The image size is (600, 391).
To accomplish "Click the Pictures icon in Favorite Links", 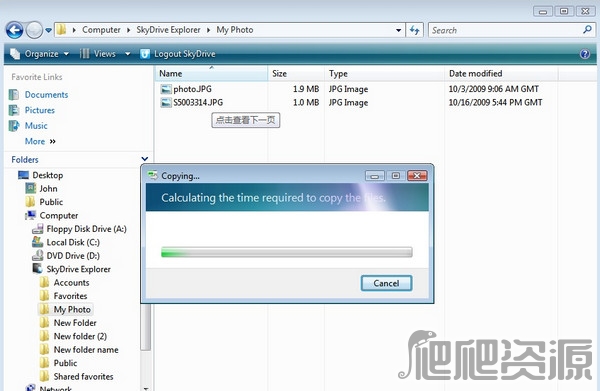I will [x=14, y=110].
